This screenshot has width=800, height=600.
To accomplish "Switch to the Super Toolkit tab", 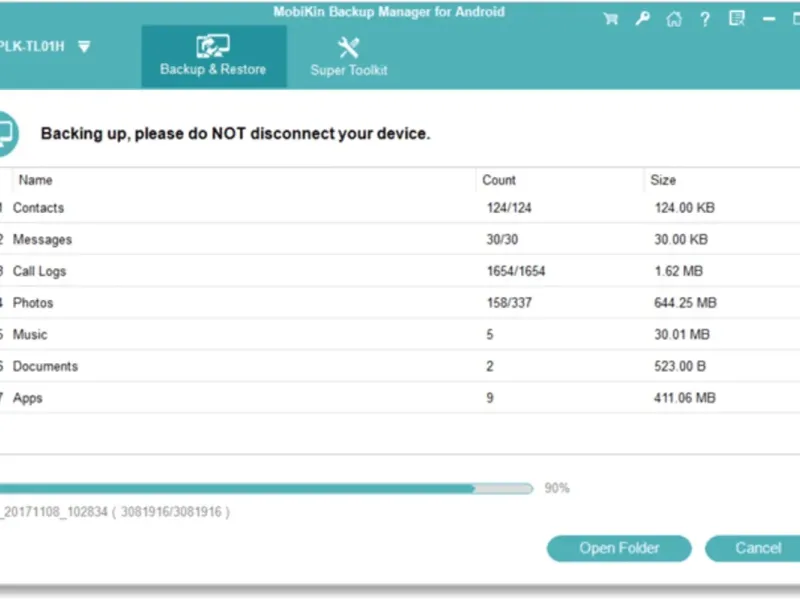I will point(349,56).
